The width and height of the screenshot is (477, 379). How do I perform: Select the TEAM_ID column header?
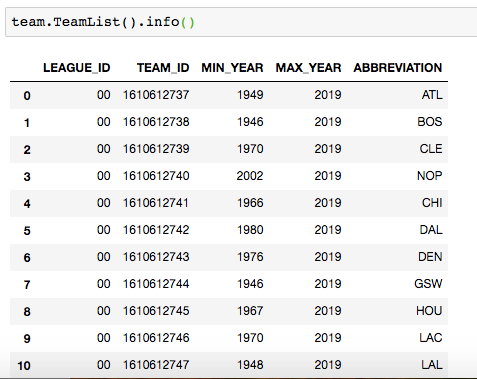(x=163, y=68)
